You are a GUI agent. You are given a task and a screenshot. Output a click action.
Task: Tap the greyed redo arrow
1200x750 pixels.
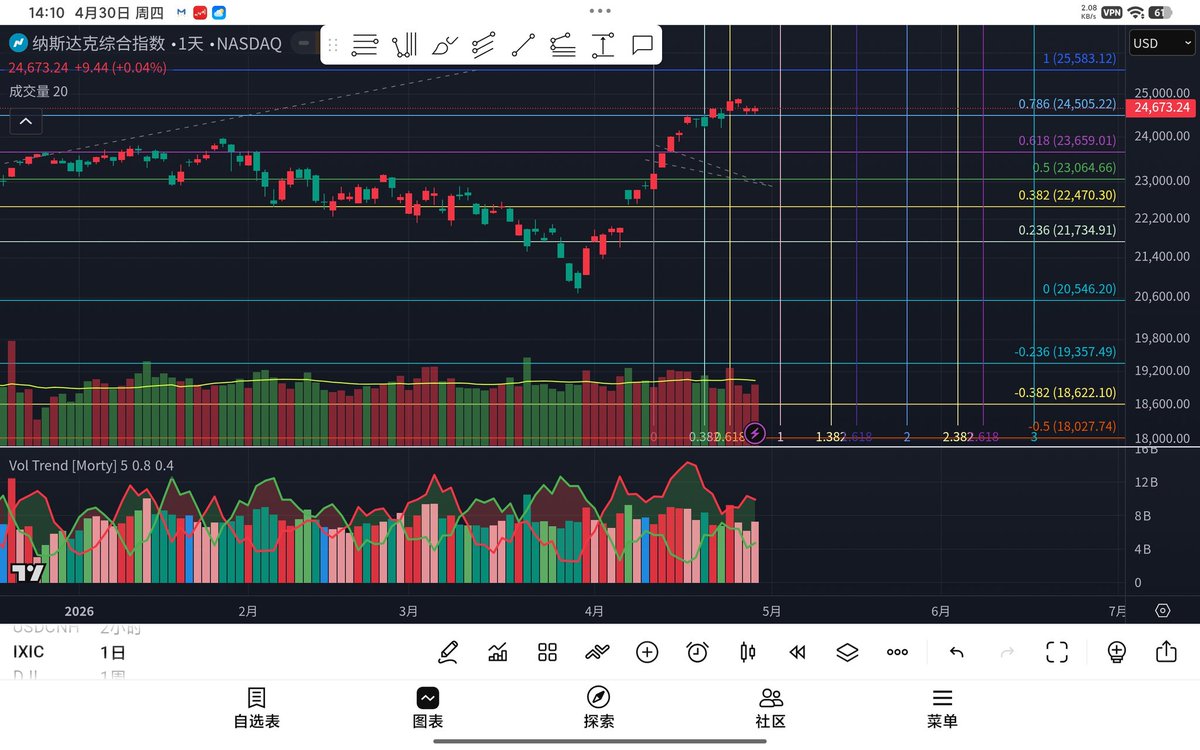click(x=1006, y=652)
